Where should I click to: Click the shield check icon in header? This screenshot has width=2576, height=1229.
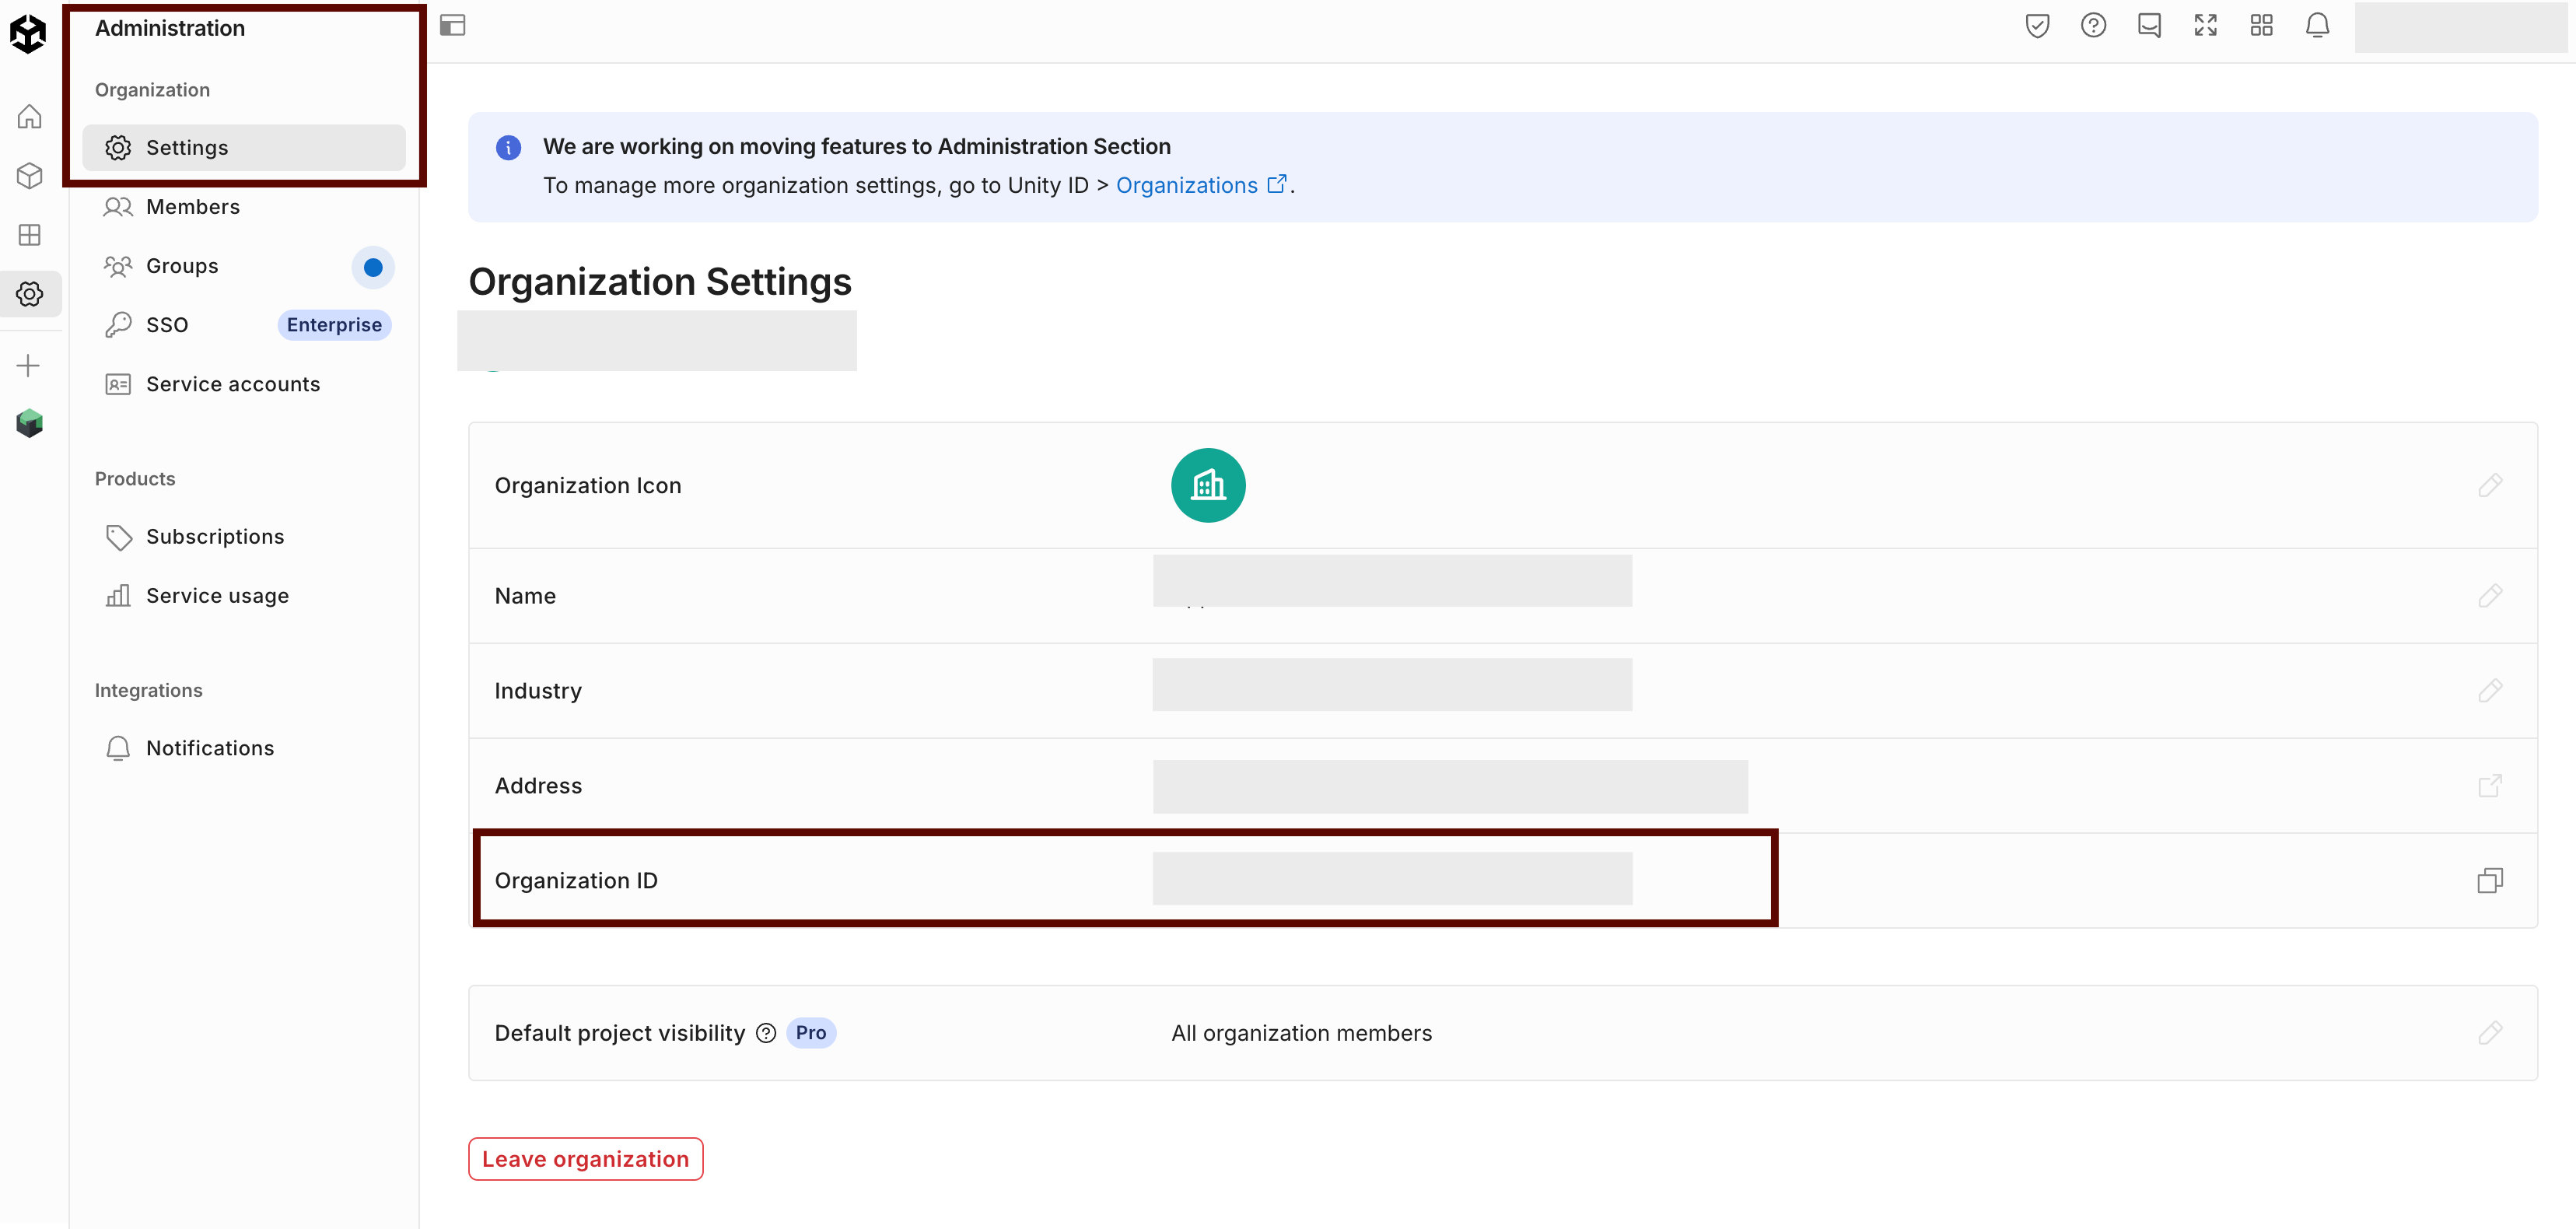[x=2037, y=26]
